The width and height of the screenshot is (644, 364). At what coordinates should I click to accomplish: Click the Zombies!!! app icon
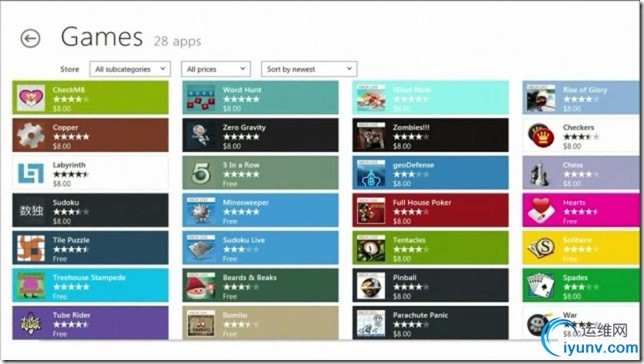tap(371, 136)
